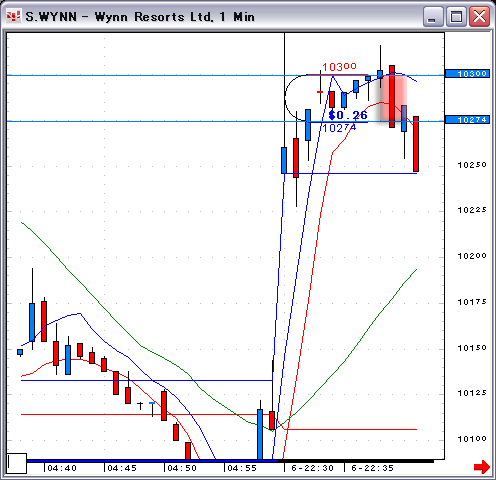
Task: Click the 6-22:35 date axis marker
Action: [372, 468]
